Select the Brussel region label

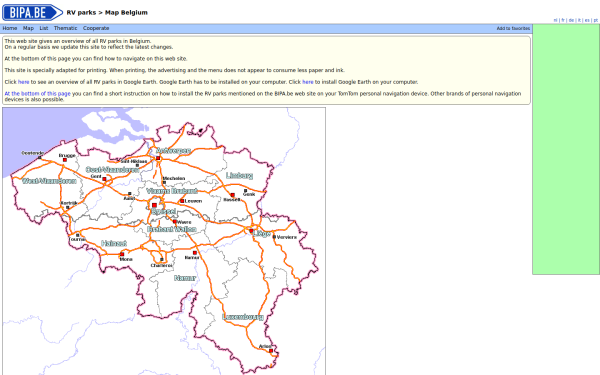163,212
